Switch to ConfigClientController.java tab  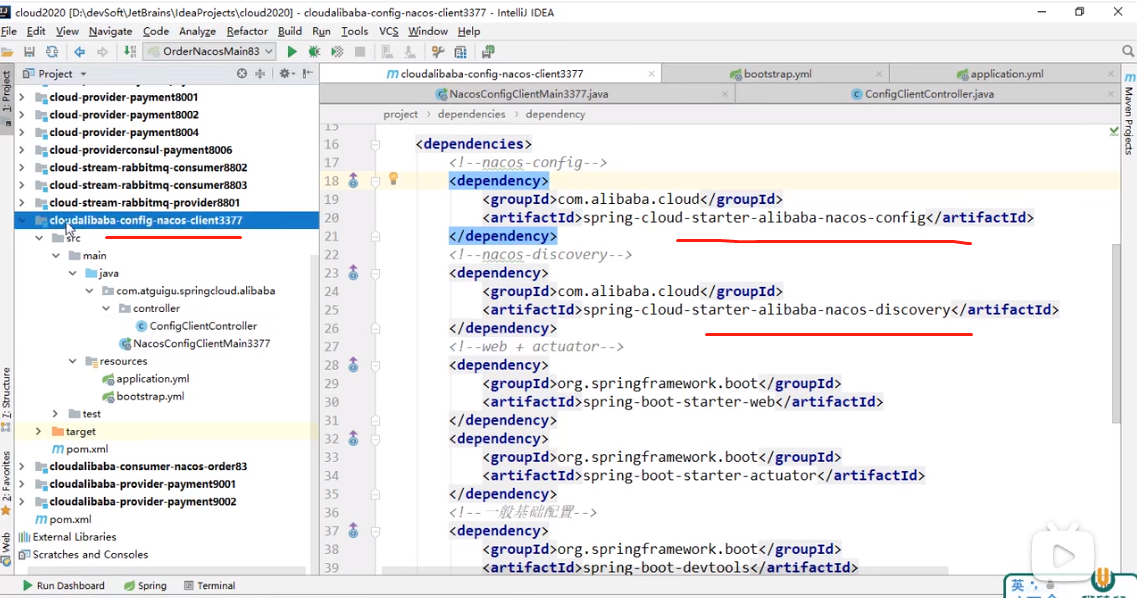pos(929,94)
